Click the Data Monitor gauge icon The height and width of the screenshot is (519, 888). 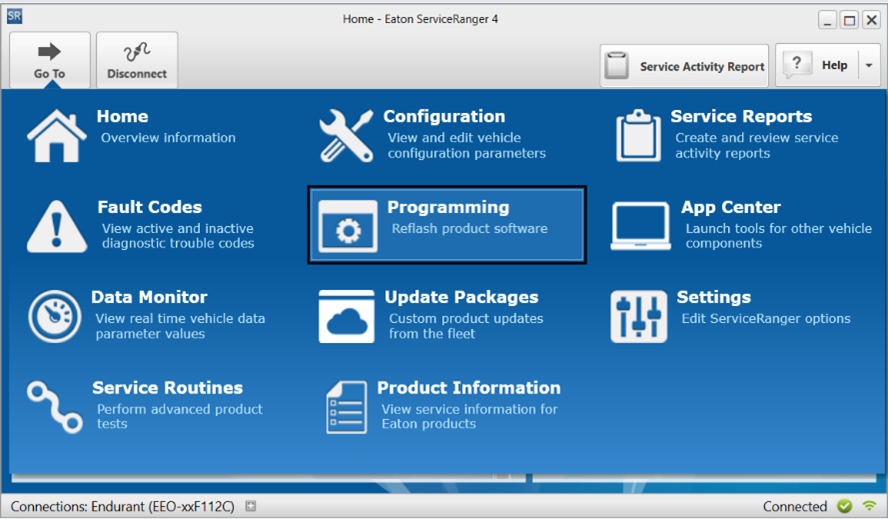55,316
